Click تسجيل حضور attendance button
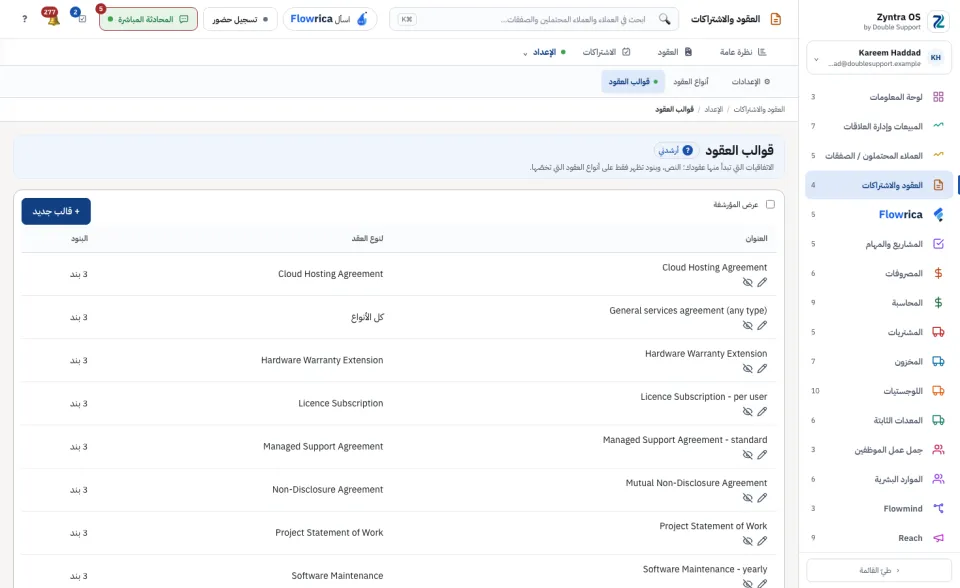Screen dimensions: 960x588 (x=240, y=19)
